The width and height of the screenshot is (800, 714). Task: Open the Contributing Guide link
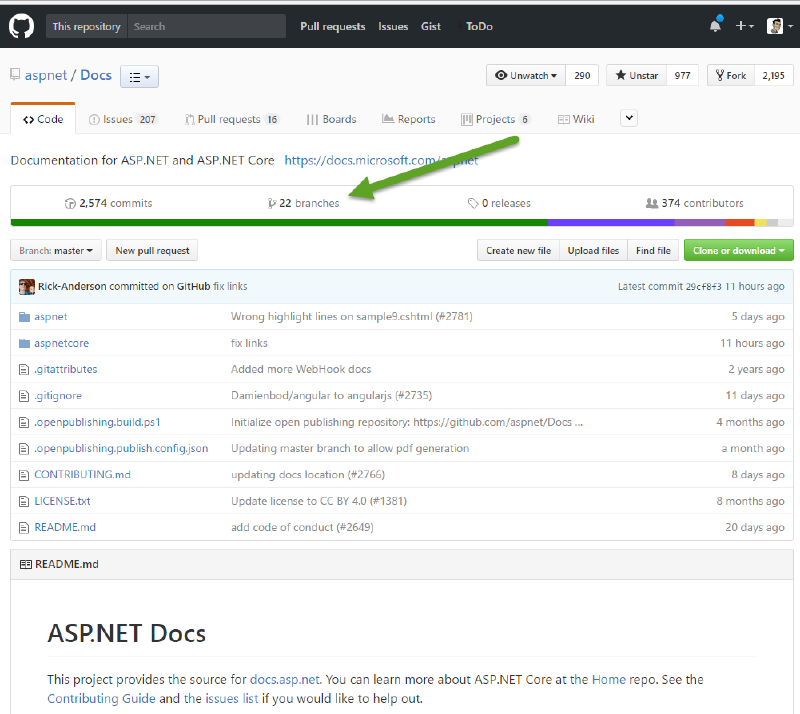pyautogui.click(x=101, y=699)
